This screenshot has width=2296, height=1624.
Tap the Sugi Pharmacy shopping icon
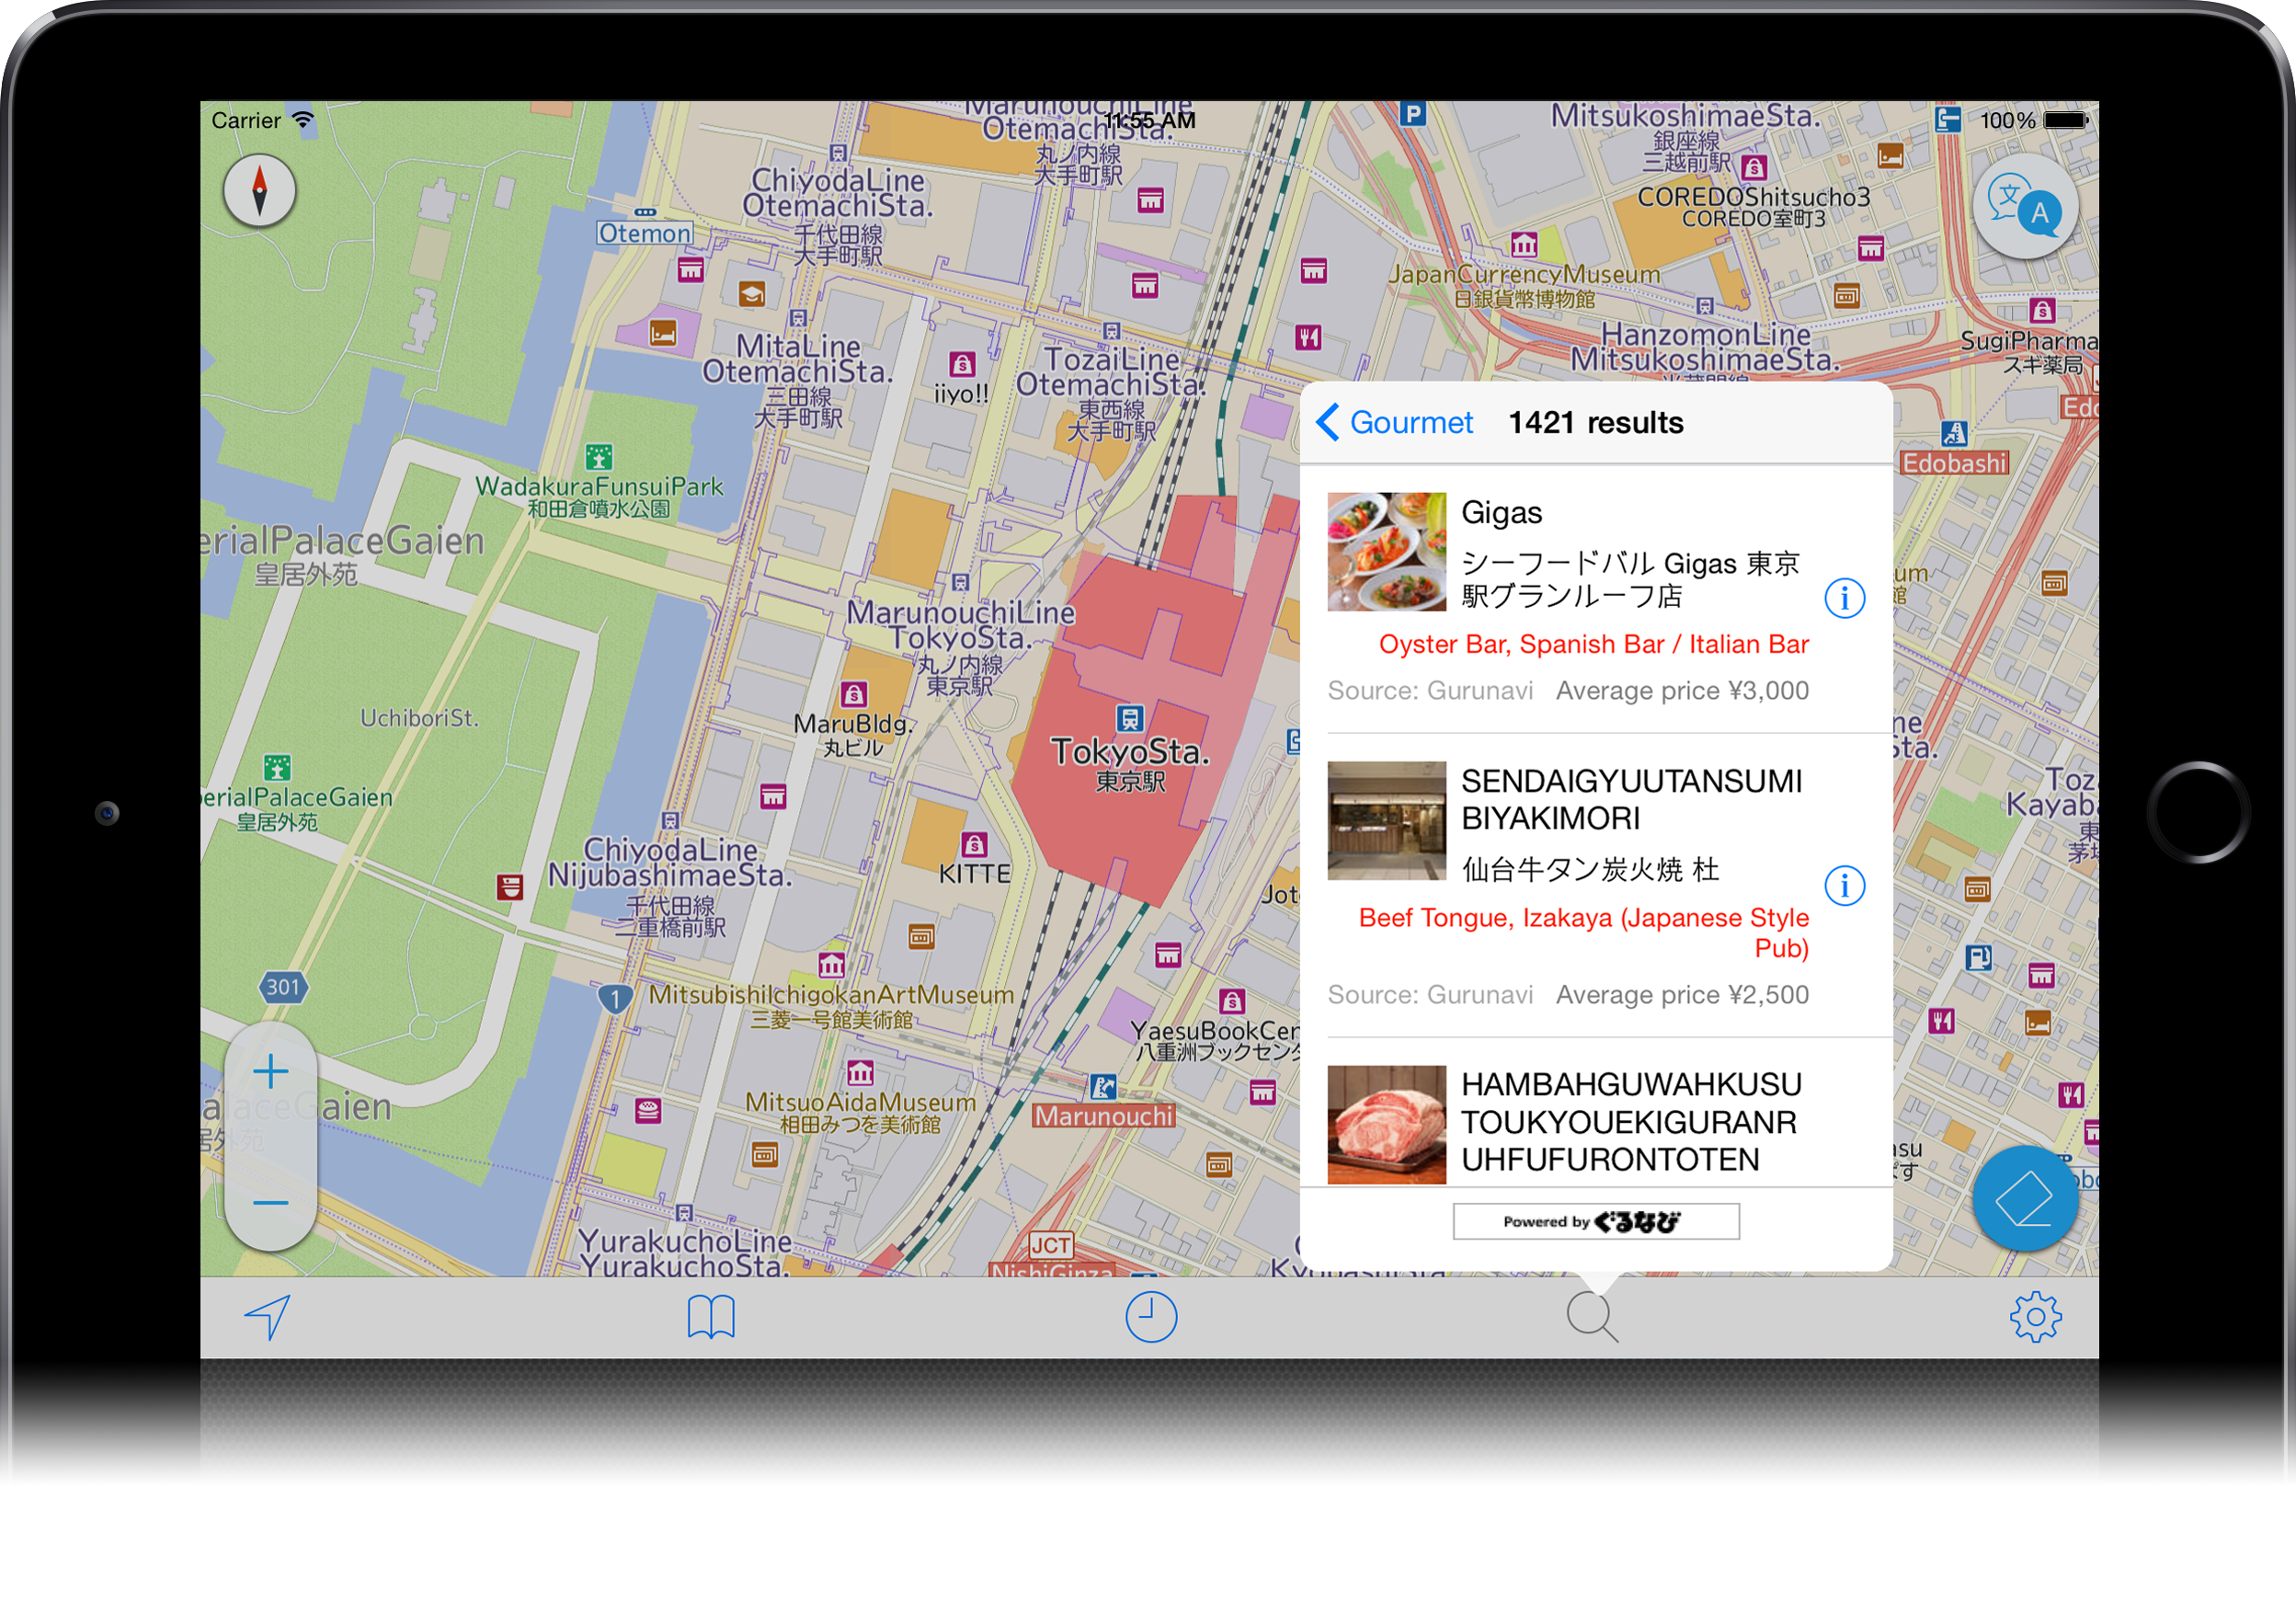coord(2042,311)
